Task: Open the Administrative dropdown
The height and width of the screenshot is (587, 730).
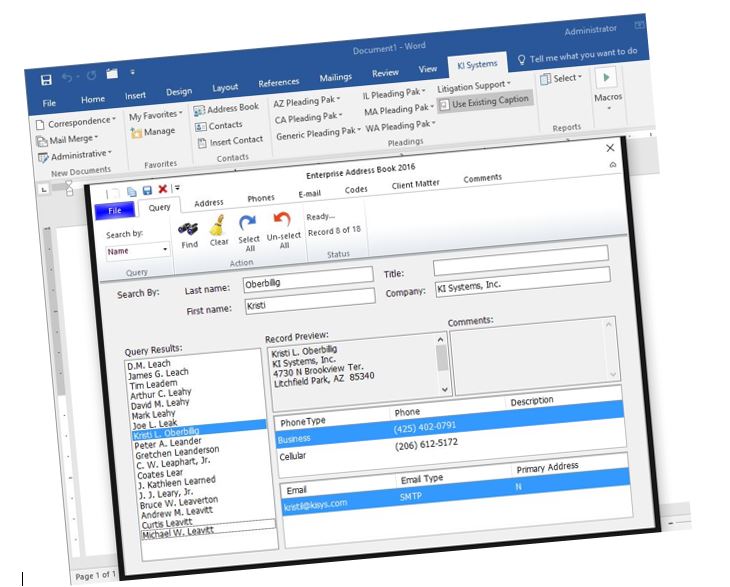Action: [75, 156]
